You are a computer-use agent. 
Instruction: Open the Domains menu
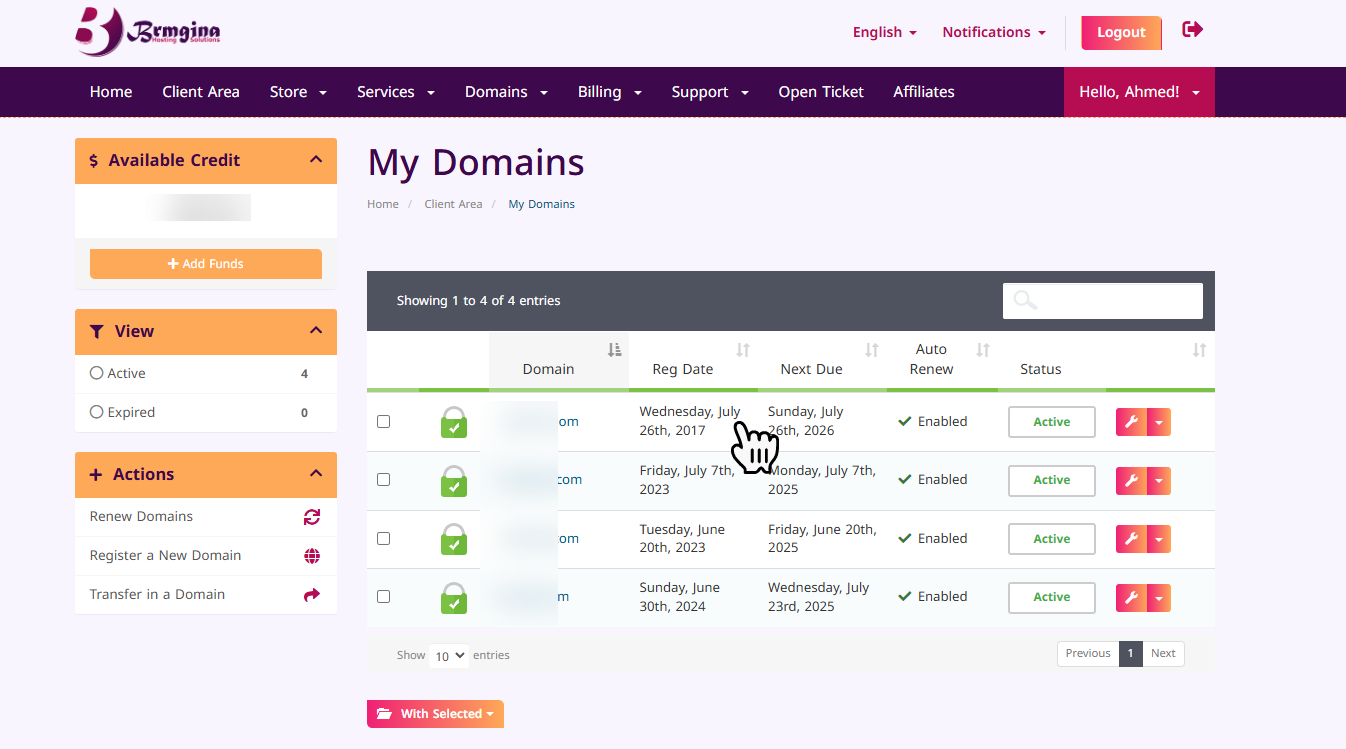(x=506, y=92)
